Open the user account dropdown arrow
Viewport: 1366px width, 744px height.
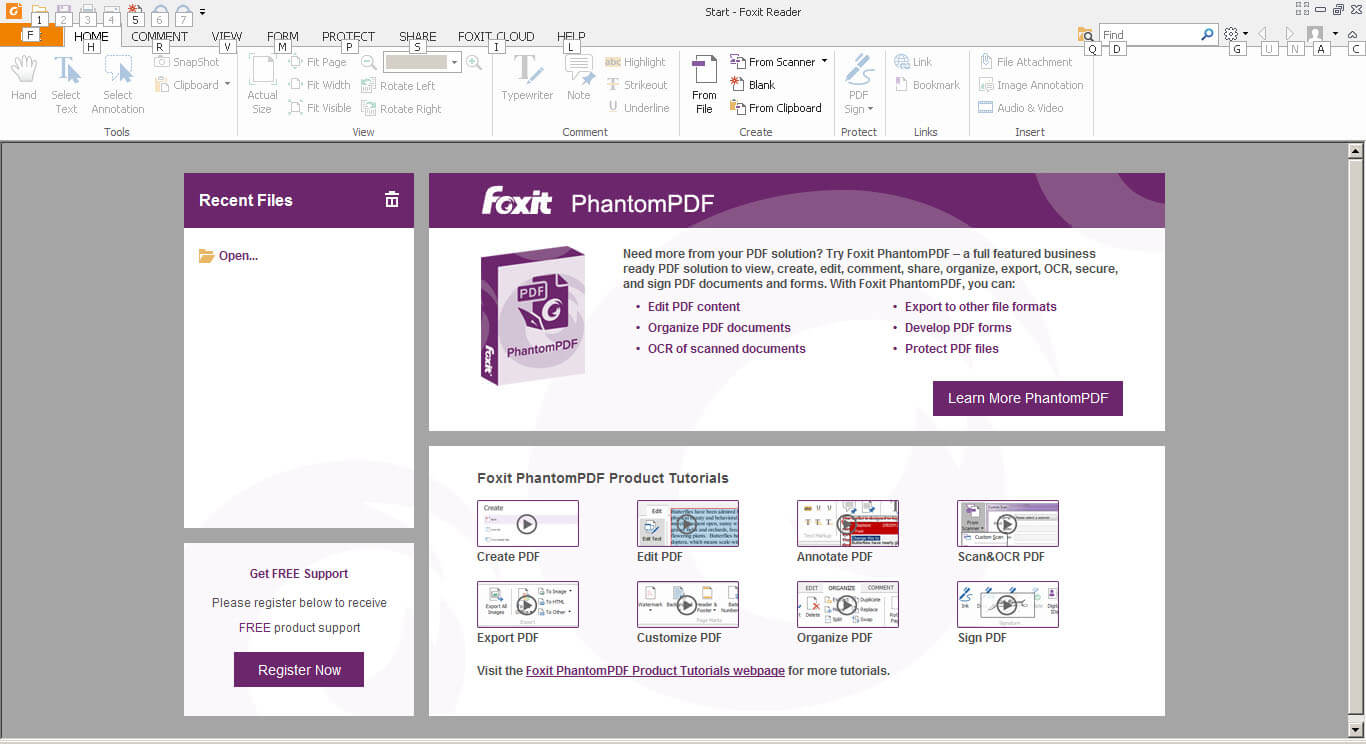click(1335, 33)
